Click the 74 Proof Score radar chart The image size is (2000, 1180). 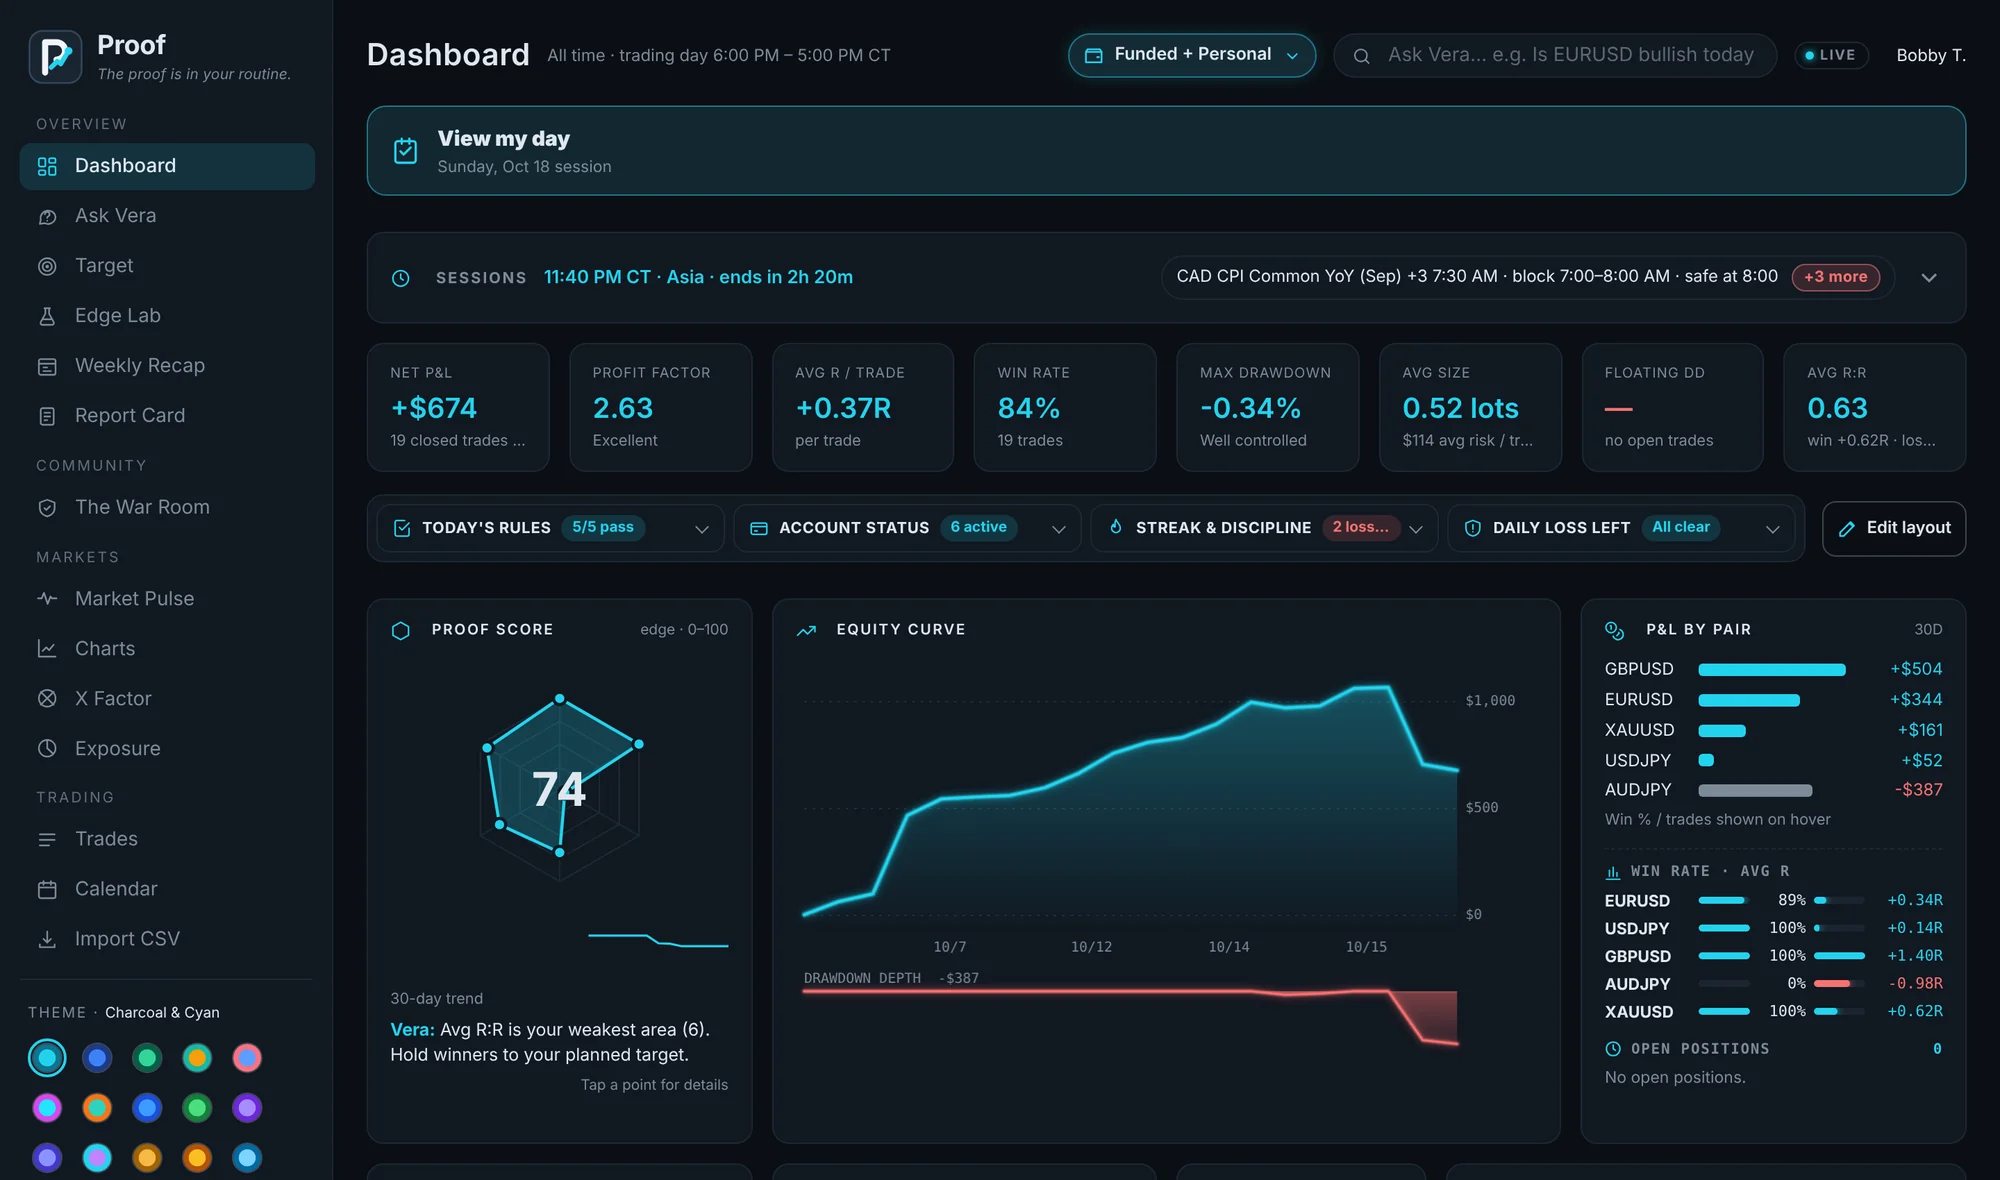(560, 789)
